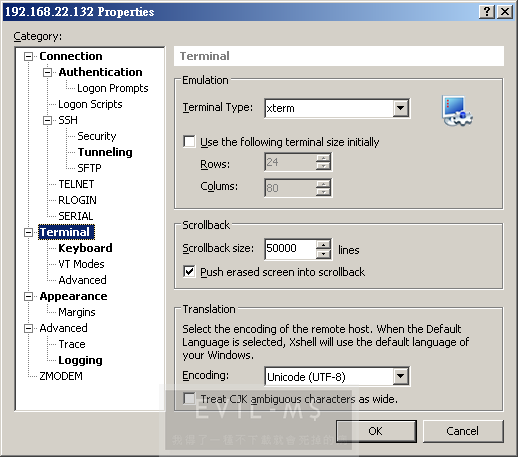518x457 pixels.
Task: Open the Logging category
Action: point(80,360)
